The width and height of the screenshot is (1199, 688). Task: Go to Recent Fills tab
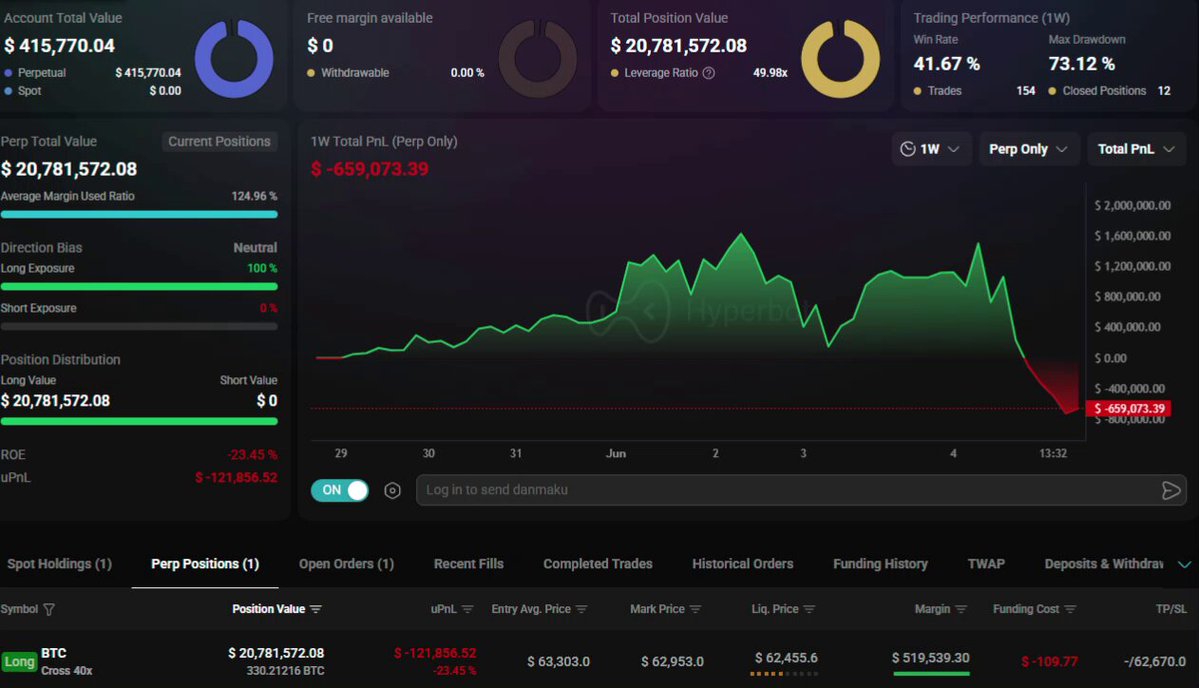[469, 564]
